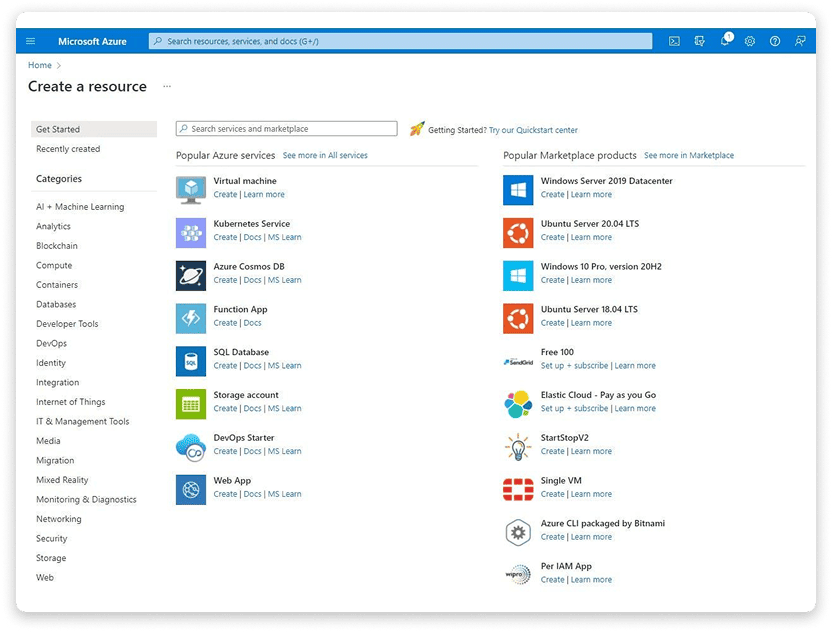This screenshot has height=632, width=832.
Task: Click the Home breadcrumb link
Action: pyautogui.click(x=40, y=65)
